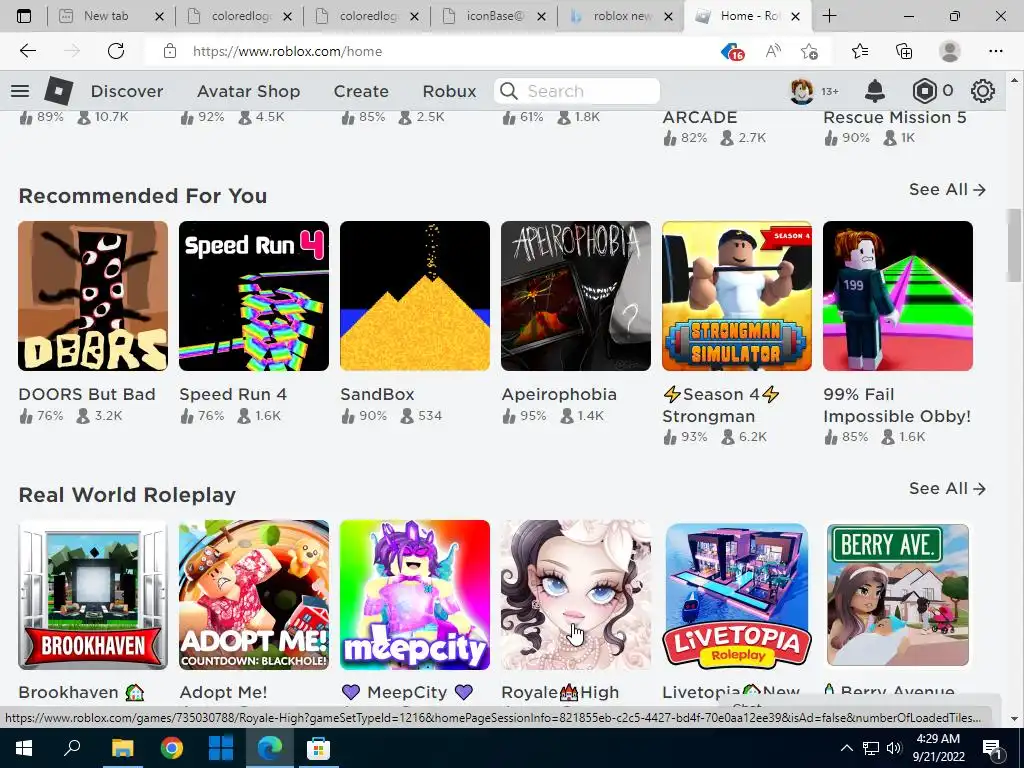Click the SandBox game title

point(377,394)
